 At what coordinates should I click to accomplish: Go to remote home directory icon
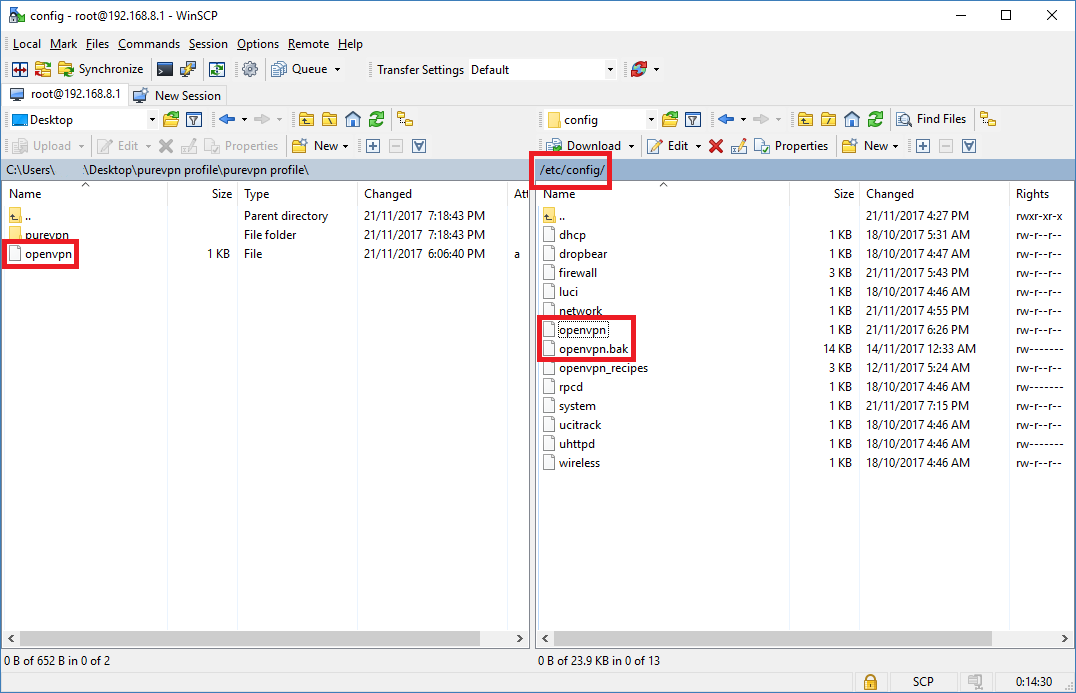coord(852,120)
